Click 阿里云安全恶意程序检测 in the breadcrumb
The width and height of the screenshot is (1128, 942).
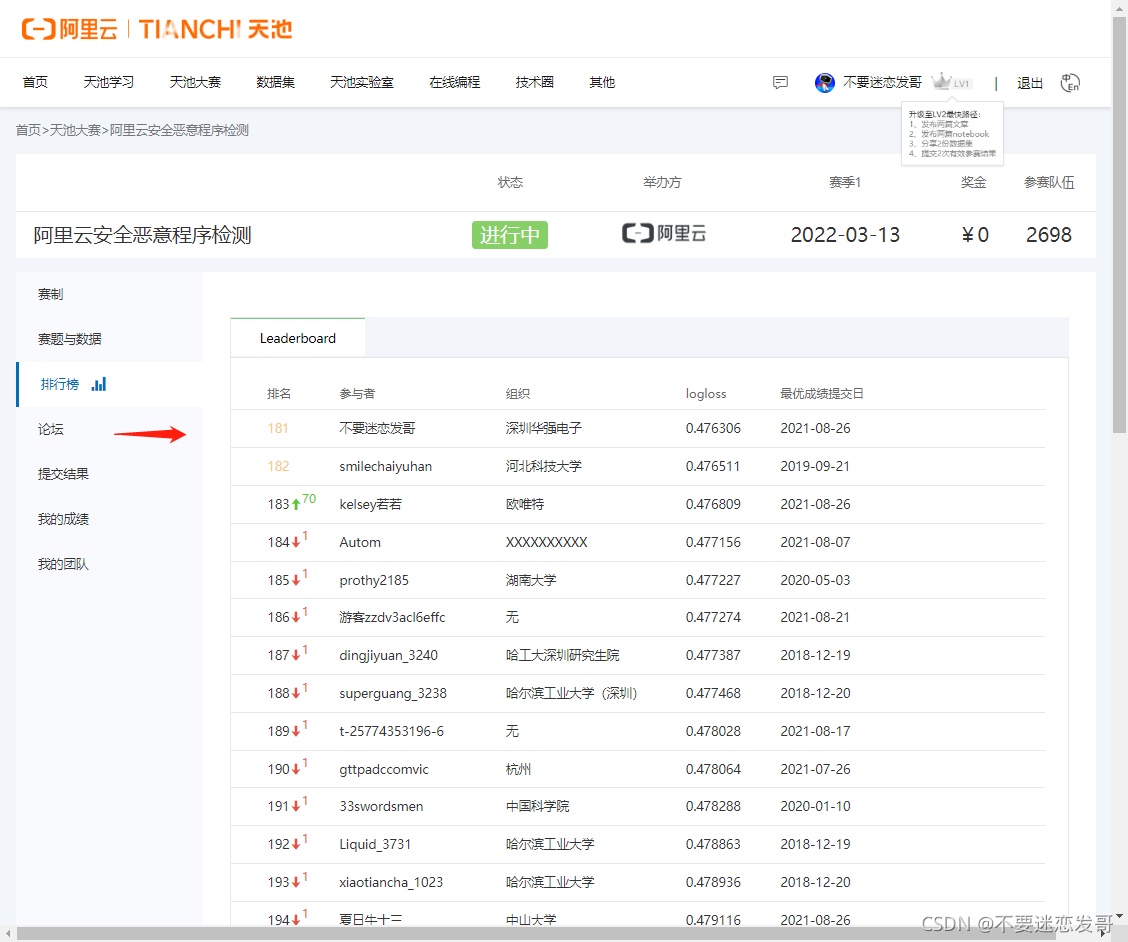(179, 130)
